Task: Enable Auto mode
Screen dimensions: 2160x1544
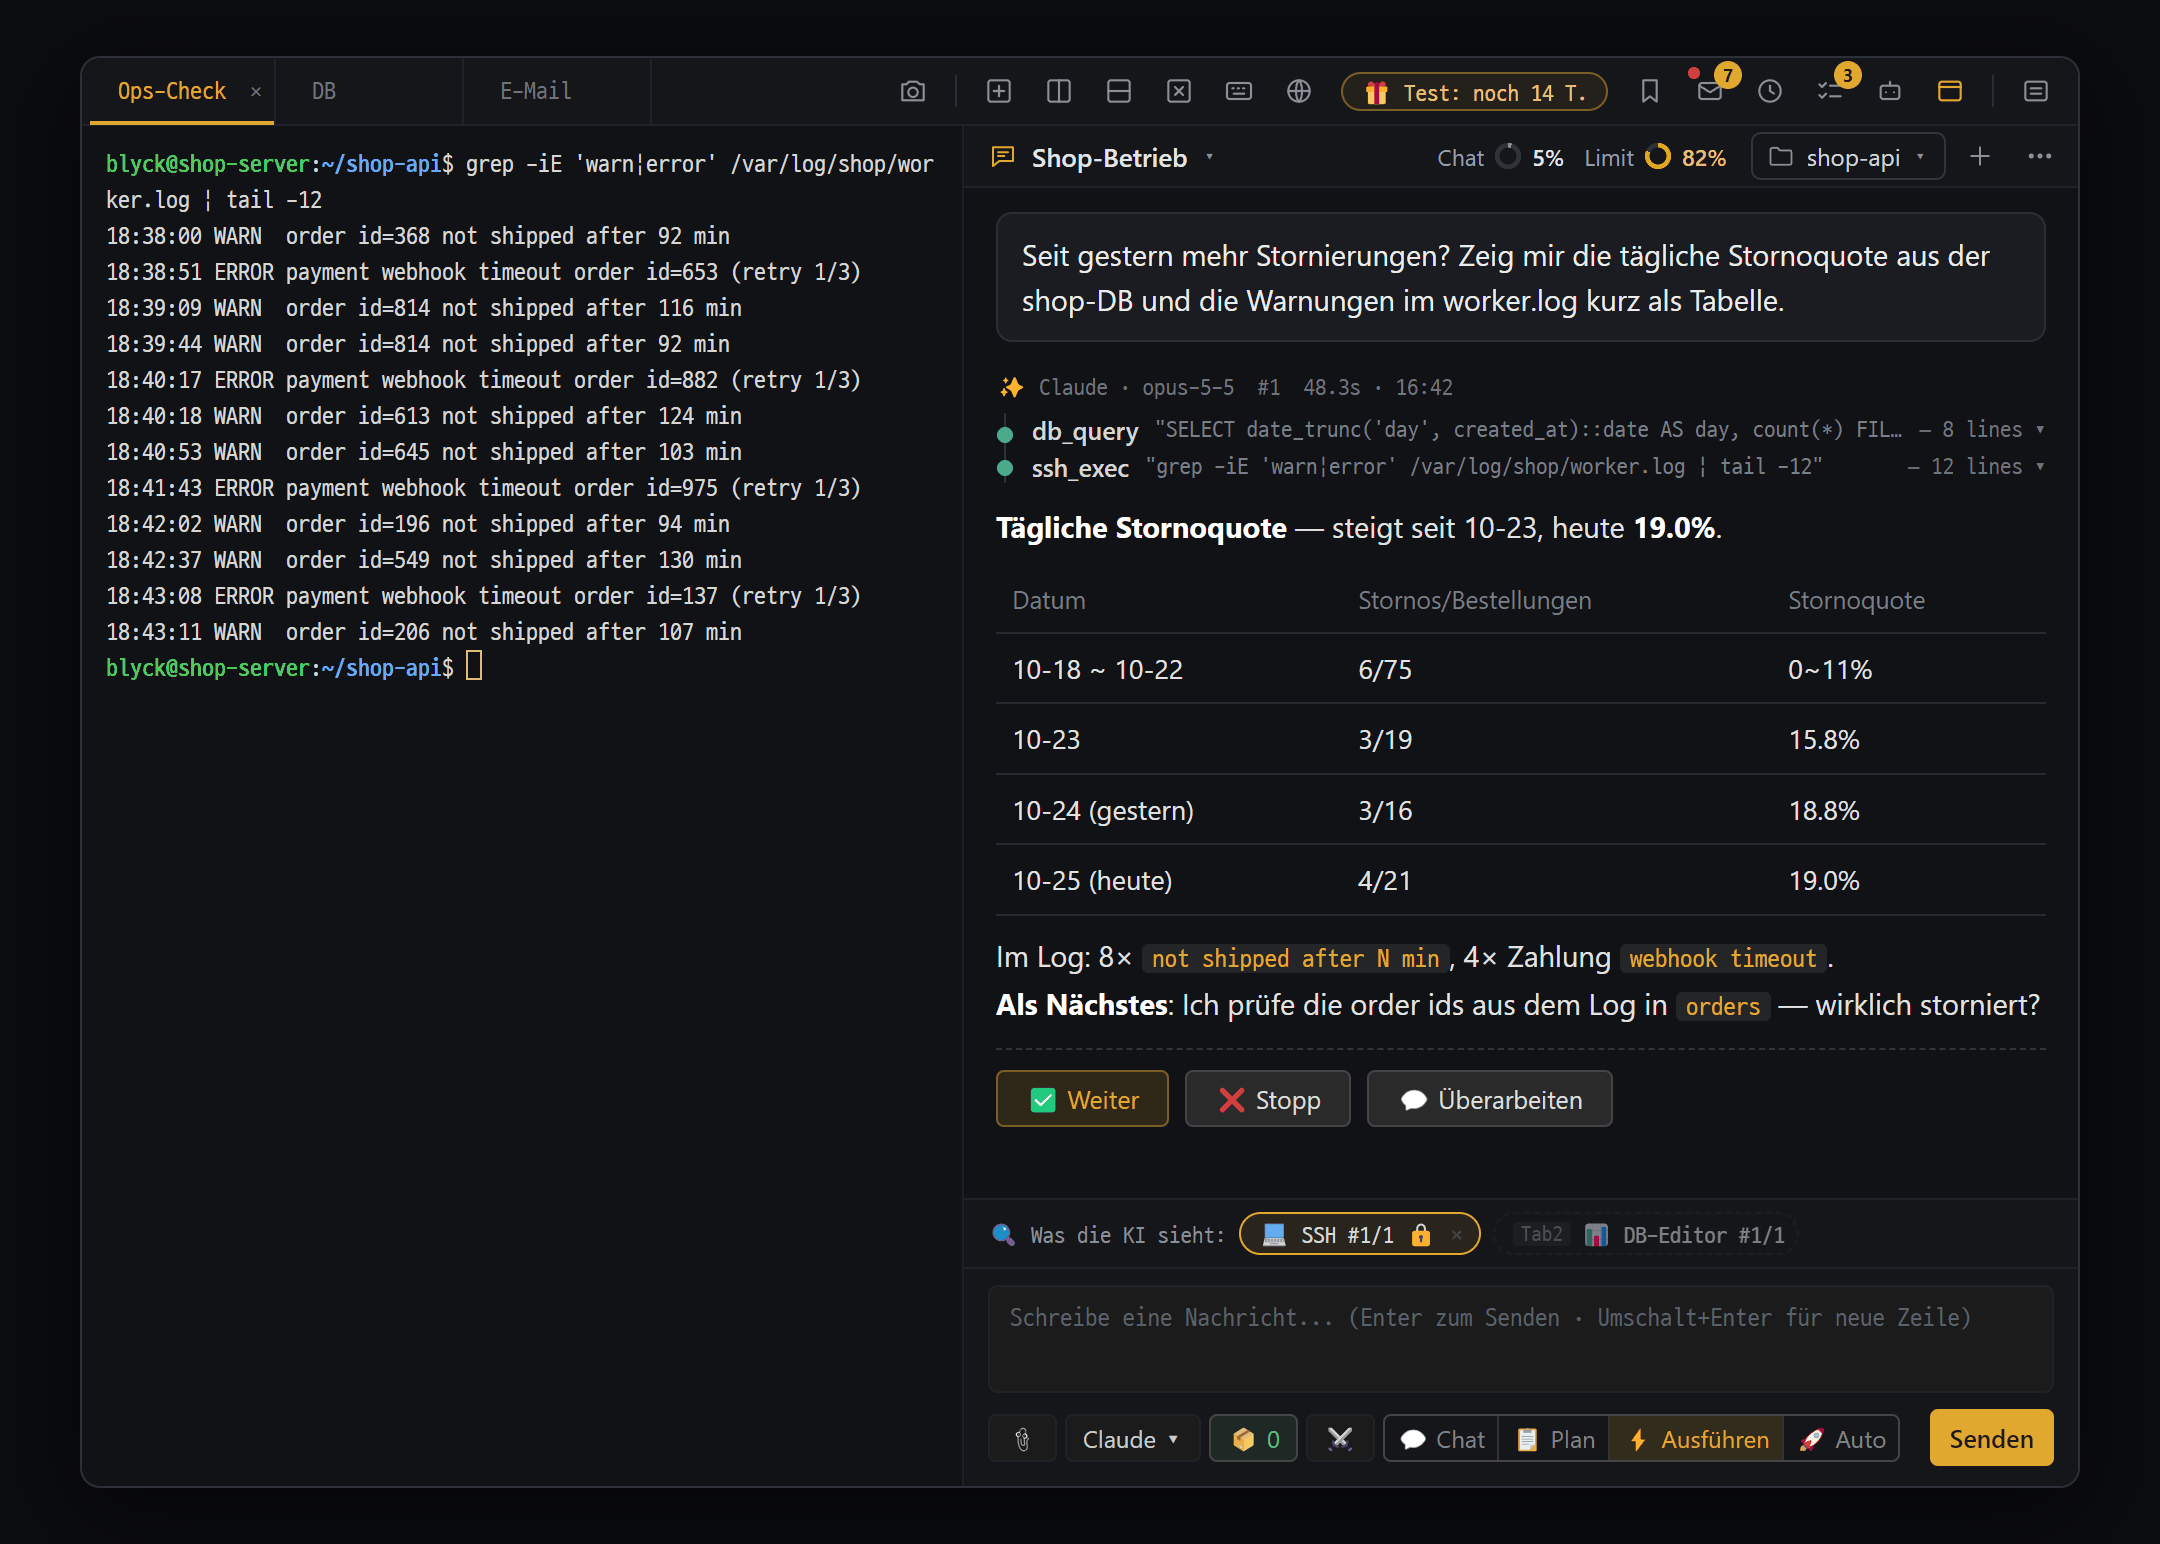Action: click(x=1841, y=1439)
